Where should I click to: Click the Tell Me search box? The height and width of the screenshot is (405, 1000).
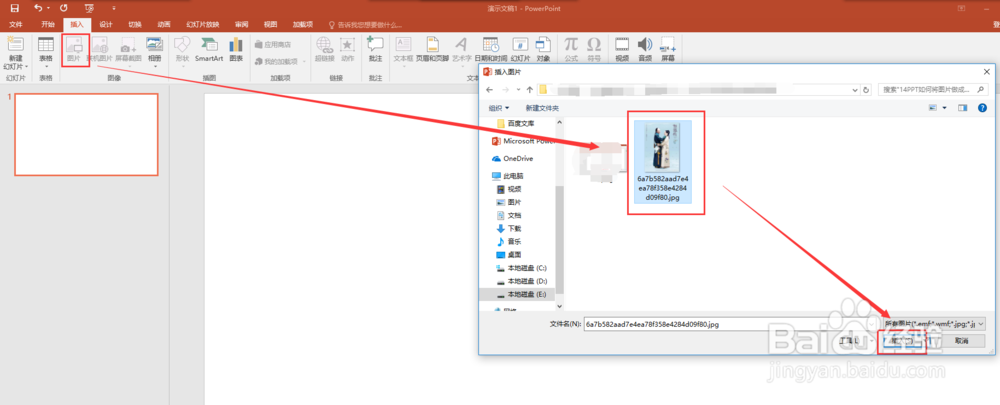click(365, 25)
